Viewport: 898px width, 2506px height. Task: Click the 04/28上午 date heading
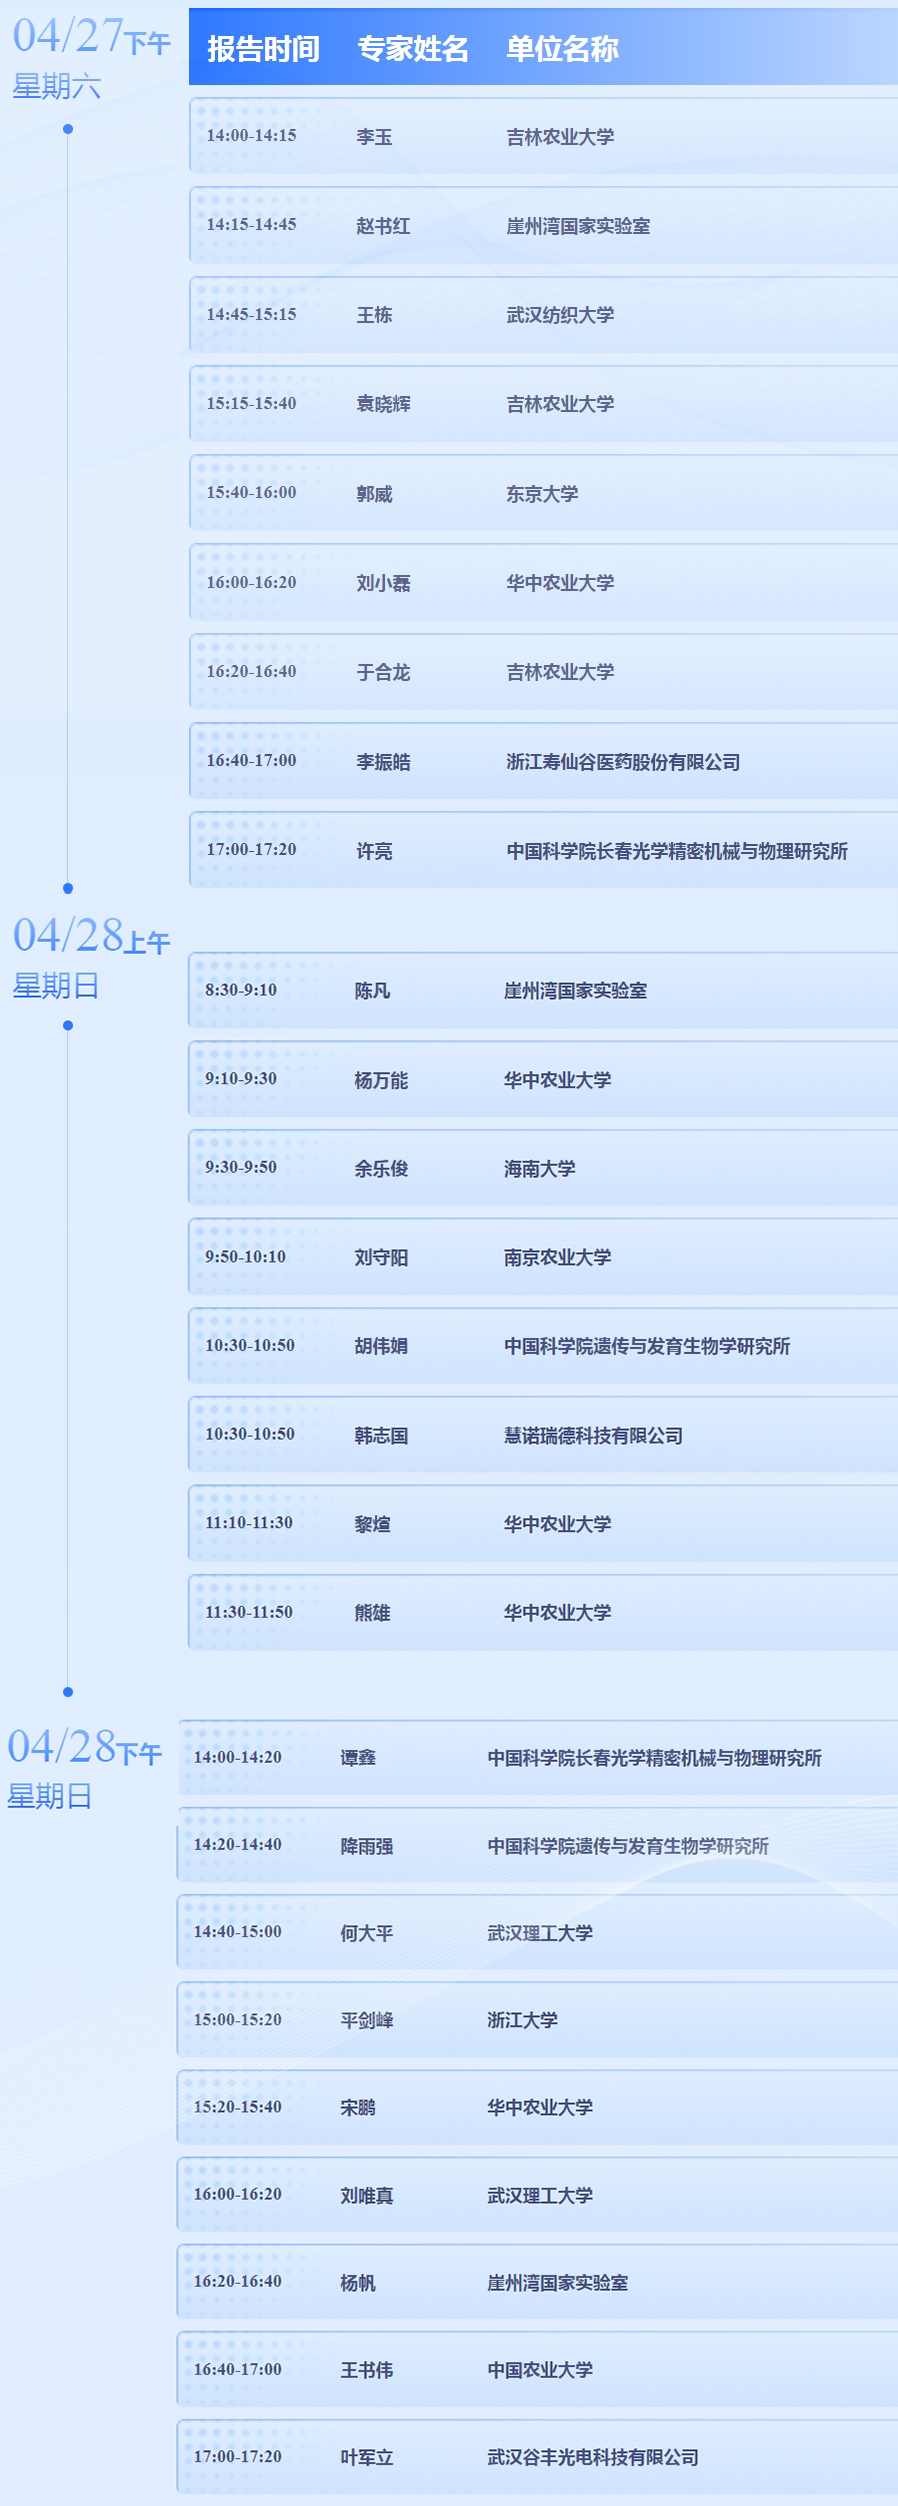[90, 937]
